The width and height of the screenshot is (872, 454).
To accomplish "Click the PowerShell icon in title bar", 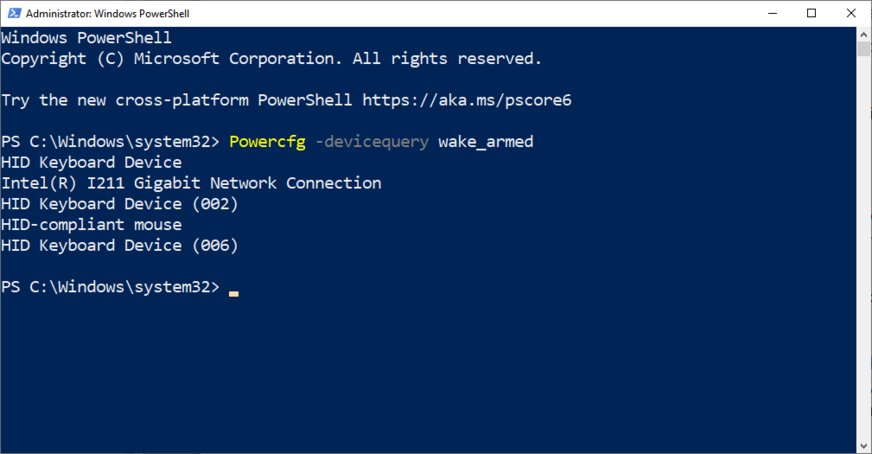I will [12, 13].
